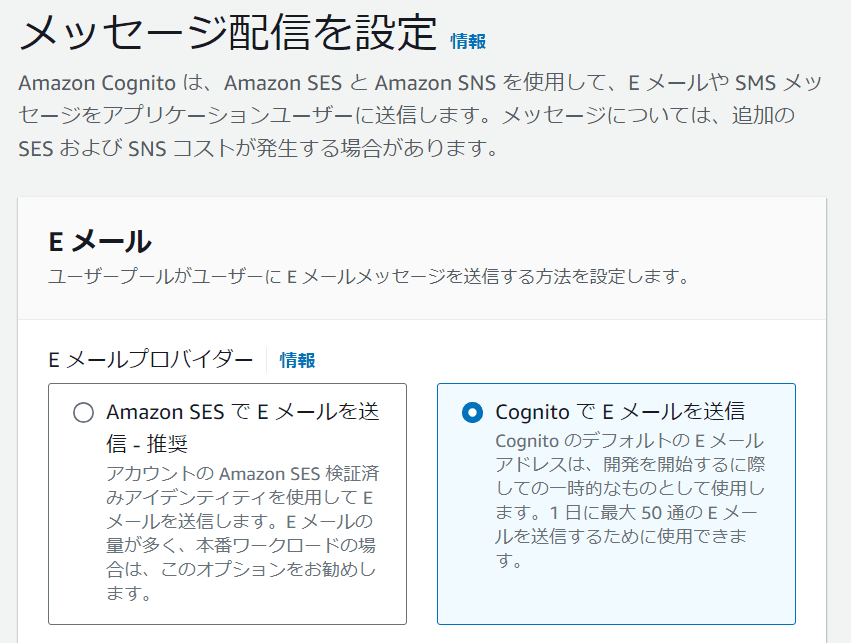Open the 情報 link next to Eメールプロバイダー
The width and height of the screenshot is (851, 643).
(x=297, y=360)
